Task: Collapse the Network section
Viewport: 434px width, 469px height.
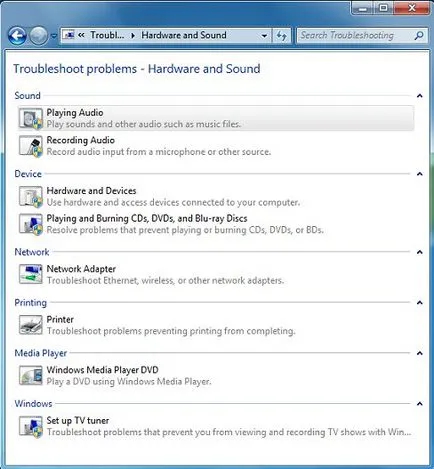Action: click(420, 252)
